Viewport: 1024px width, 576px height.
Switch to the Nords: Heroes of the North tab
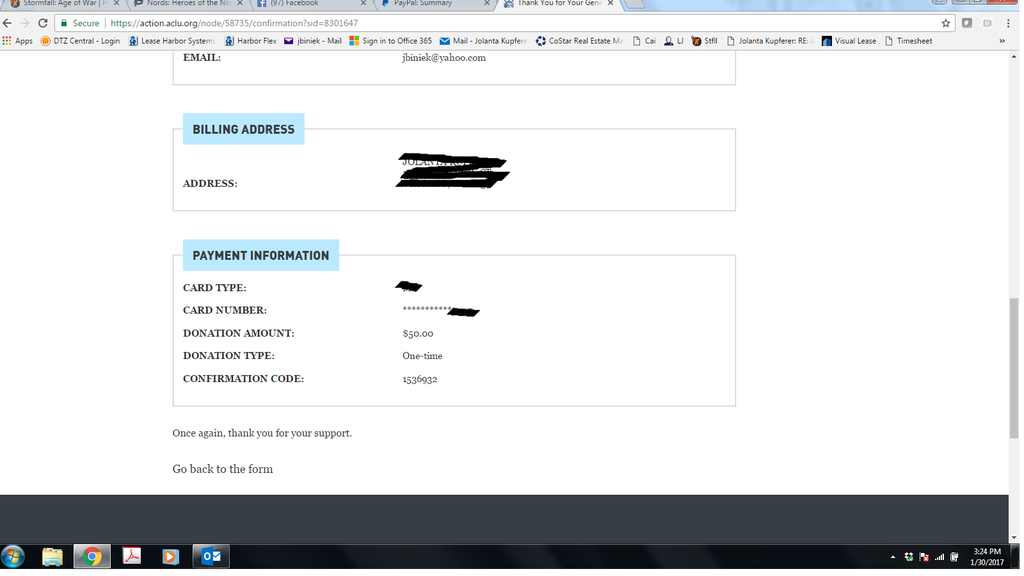pos(182,4)
